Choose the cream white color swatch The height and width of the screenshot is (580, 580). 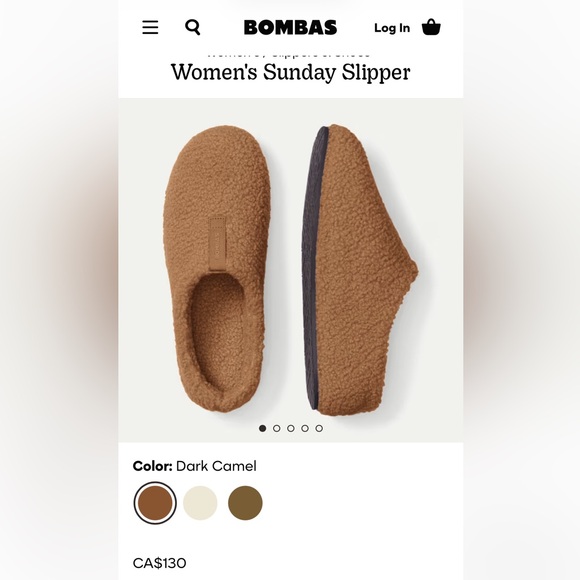(200, 503)
